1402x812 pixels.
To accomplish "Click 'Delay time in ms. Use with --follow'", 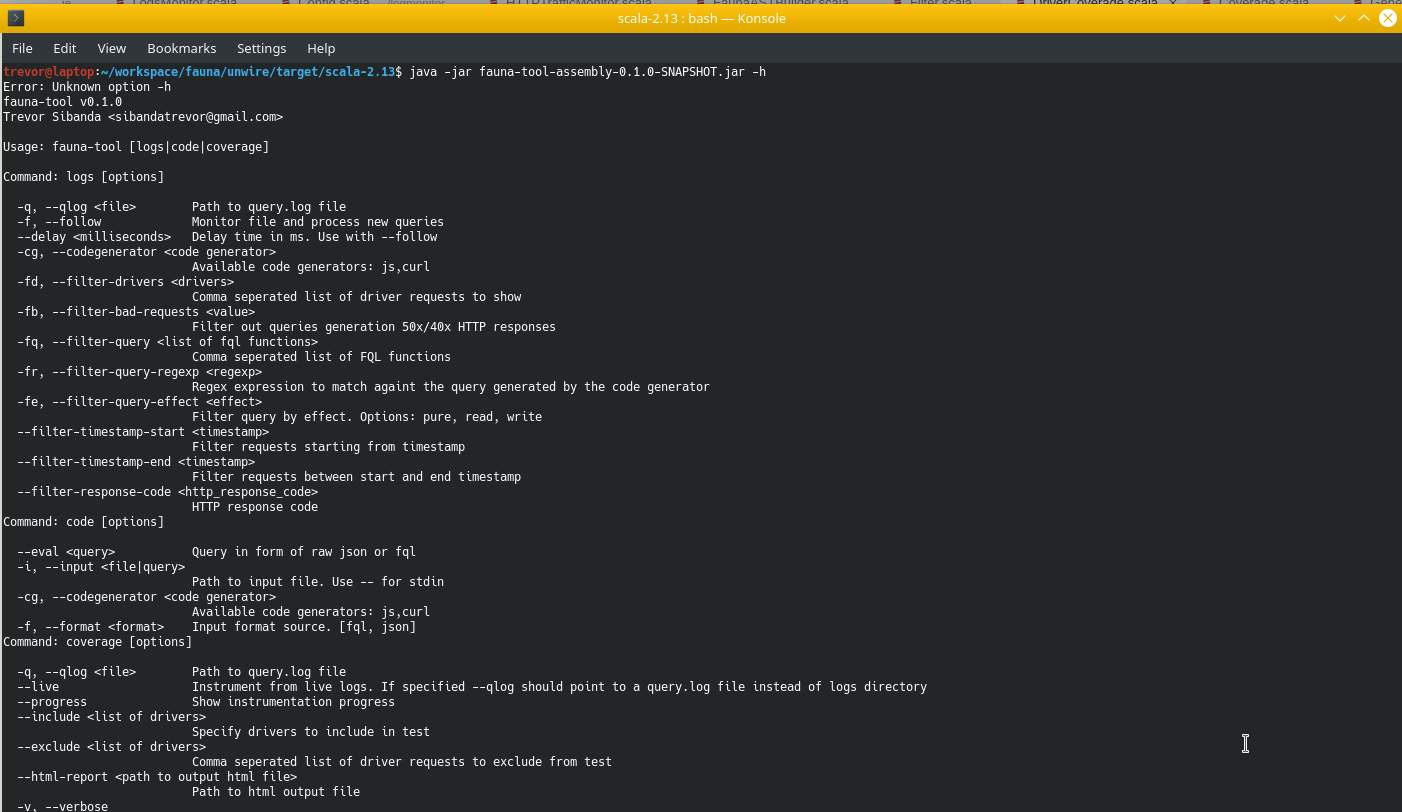I will tap(315, 237).
